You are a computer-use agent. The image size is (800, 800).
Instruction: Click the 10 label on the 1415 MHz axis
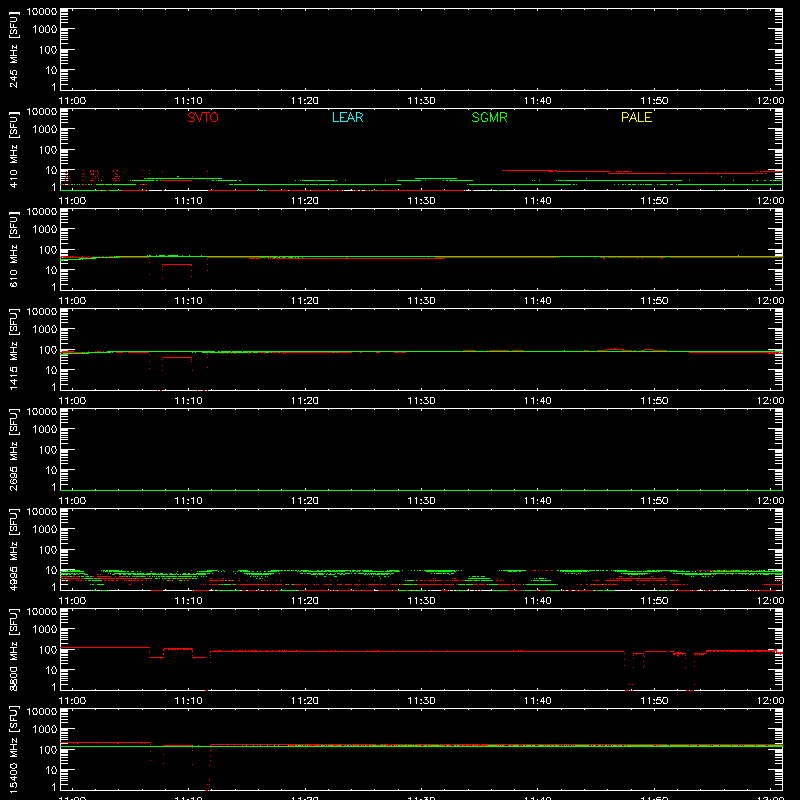tap(51, 370)
